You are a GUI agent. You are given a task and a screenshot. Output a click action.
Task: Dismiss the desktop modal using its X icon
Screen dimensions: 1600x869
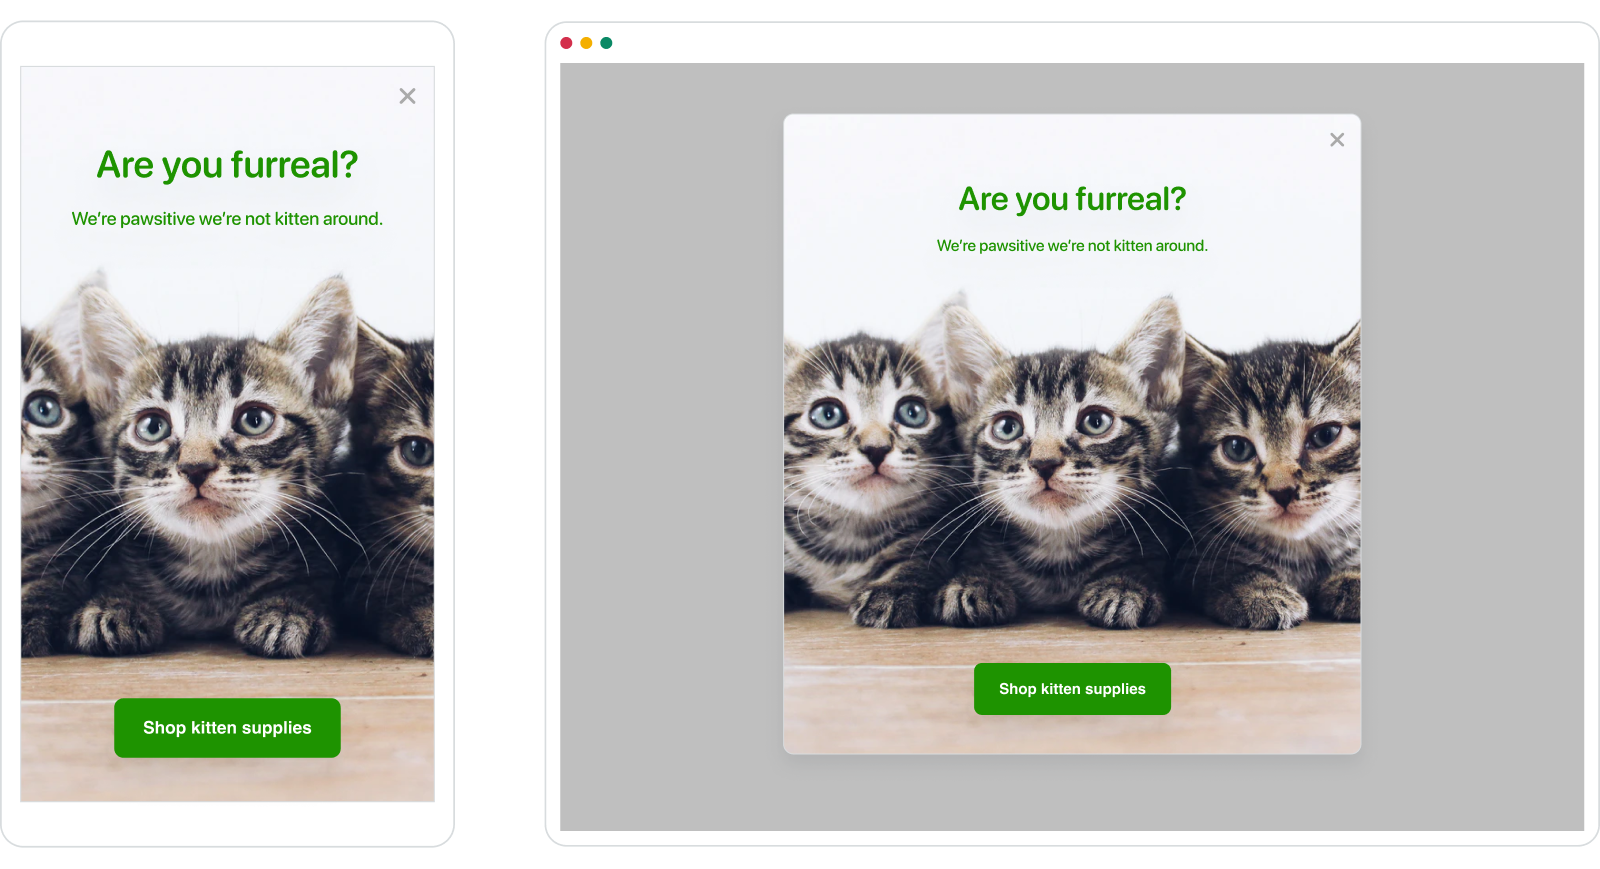click(x=1337, y=140)
